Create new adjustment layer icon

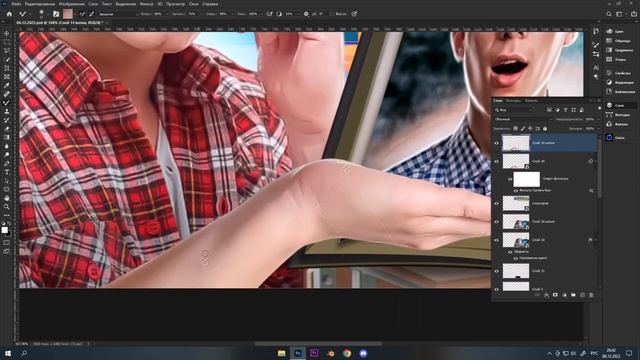[x=564, y=295]
